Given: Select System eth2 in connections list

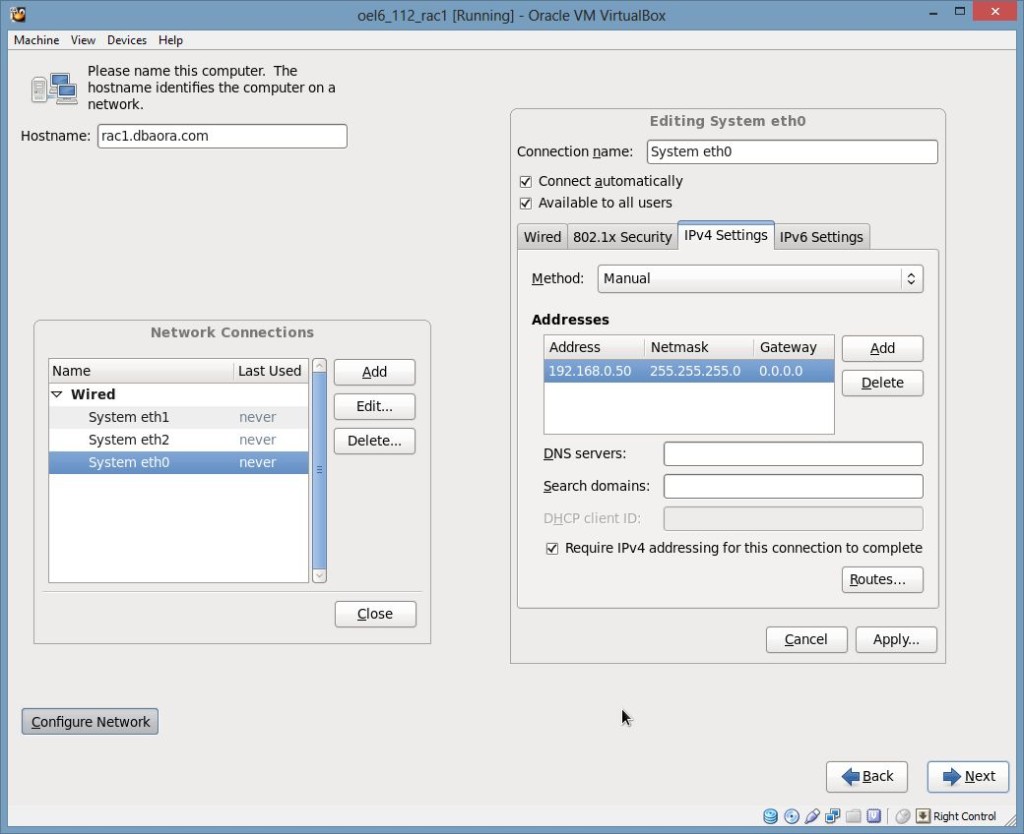Looking at the screenshot, I should (x=178, y=440).
